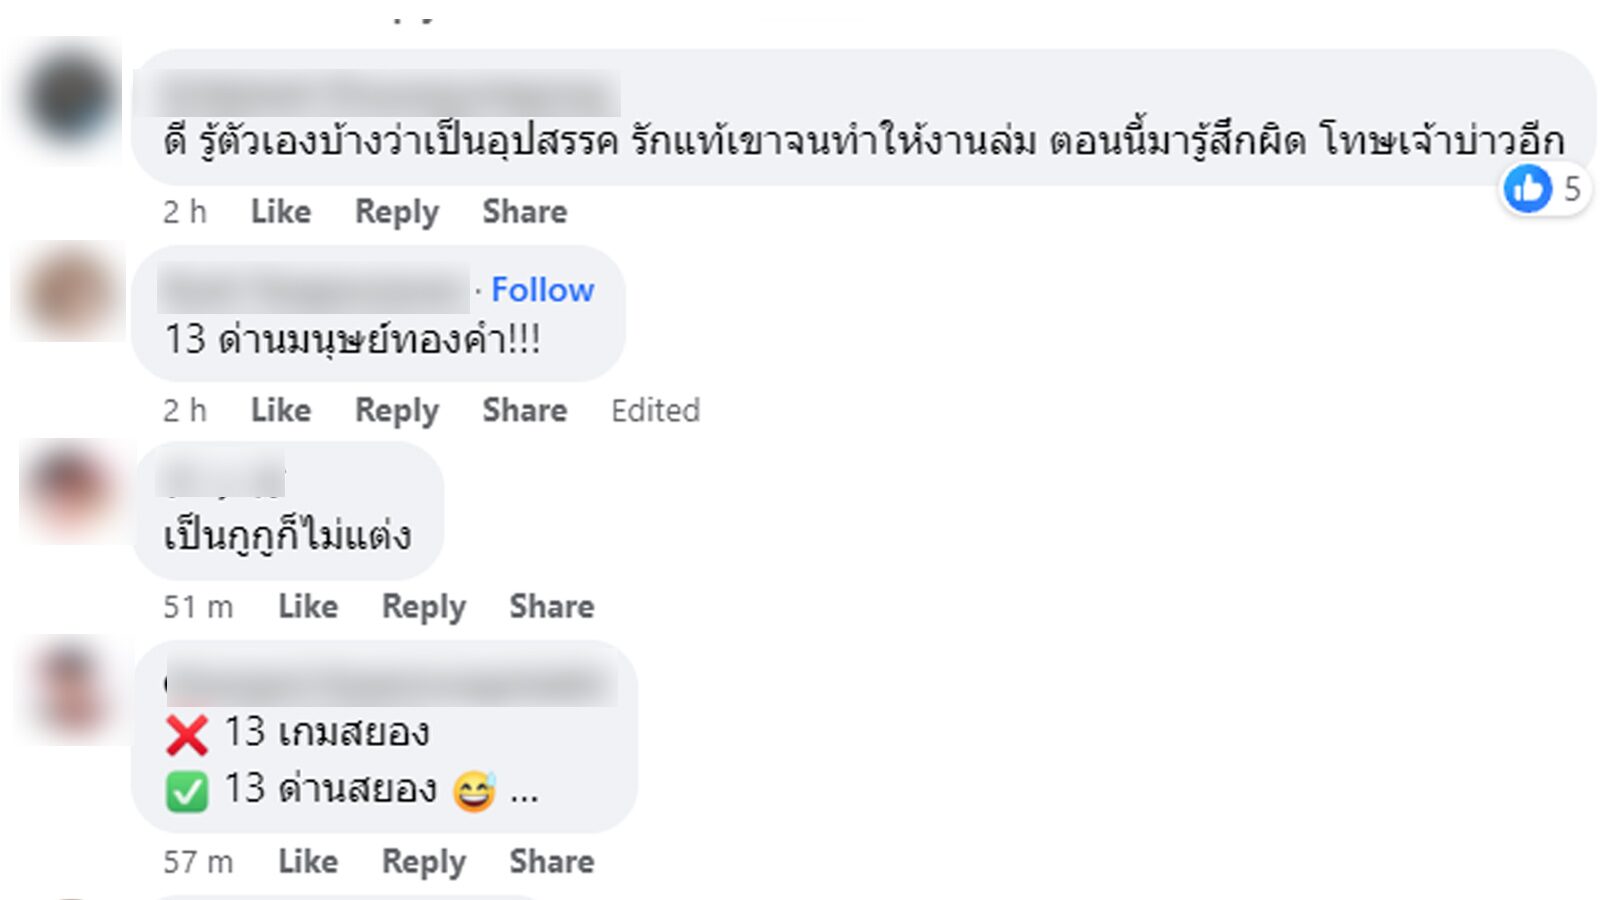1600x900 pixels.
Task: Like the comment posted 51 m ago
Action: coord(307,606)
